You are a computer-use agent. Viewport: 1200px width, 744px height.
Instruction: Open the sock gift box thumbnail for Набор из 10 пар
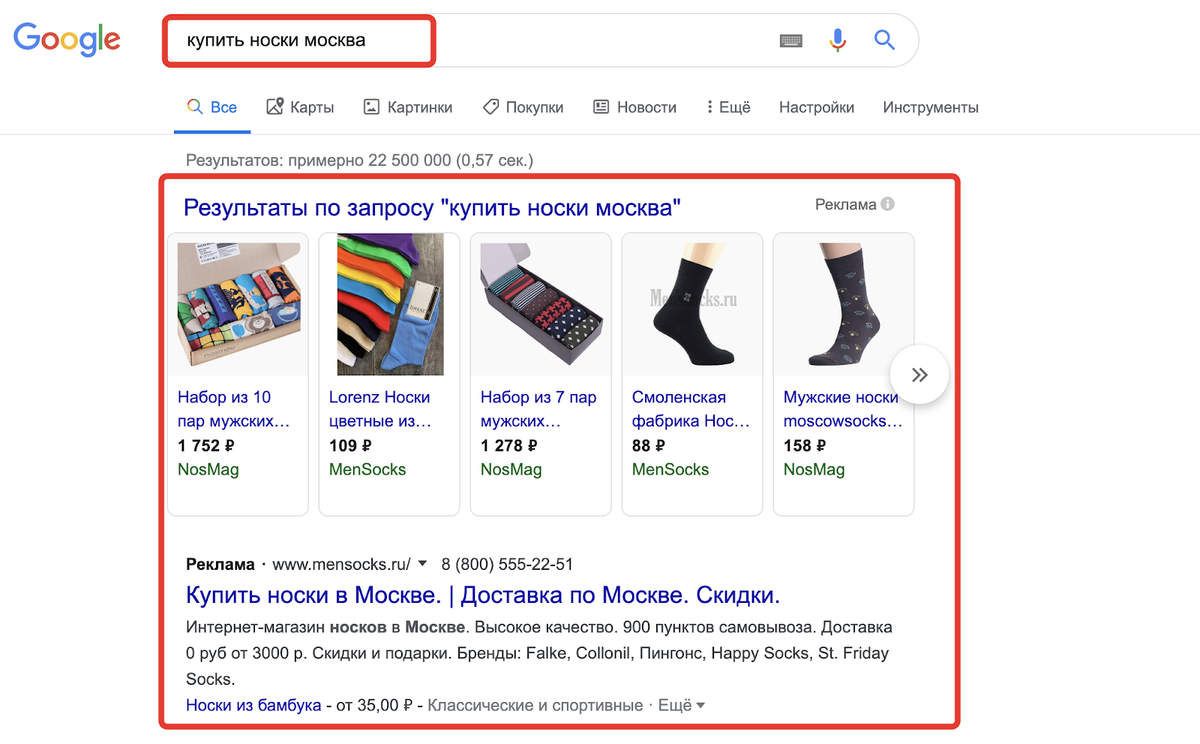click(238, 305)
